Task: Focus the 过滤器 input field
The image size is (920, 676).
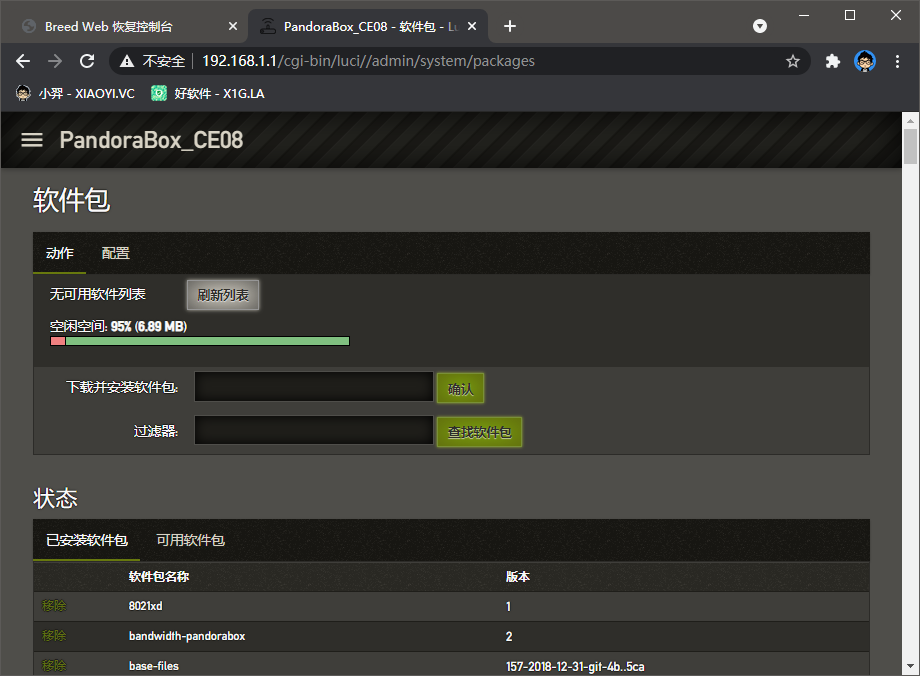Action: tap(314, 430)
